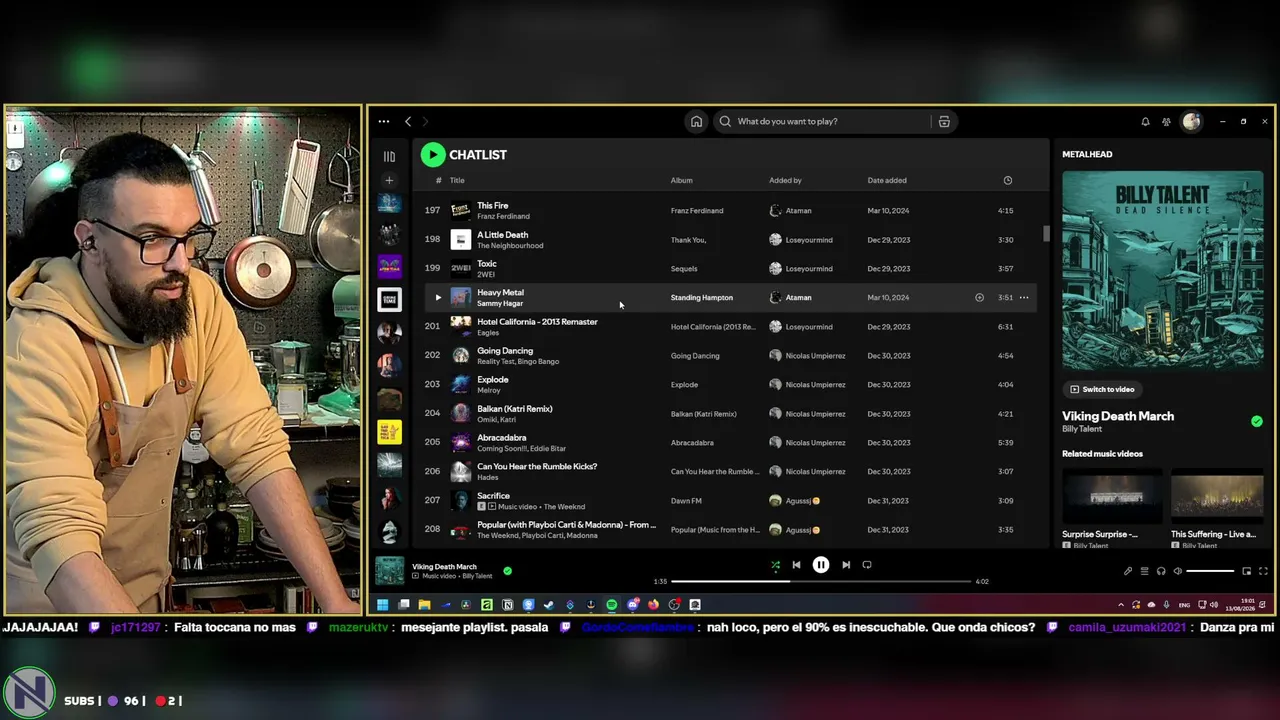Open the 'This Suffering - Live' video thumbnail

point(1217,497)
